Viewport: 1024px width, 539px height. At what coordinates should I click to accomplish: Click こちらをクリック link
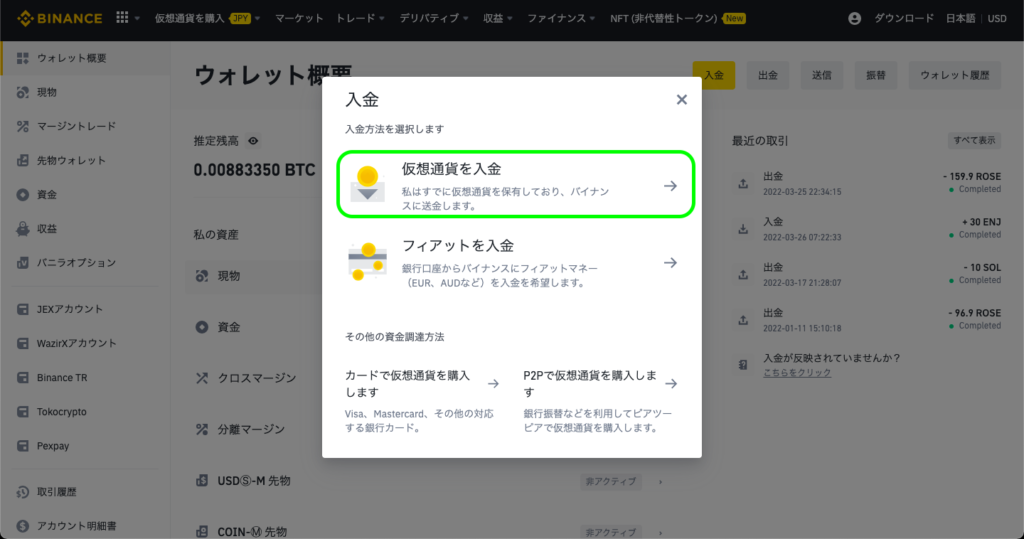(797, 372)
